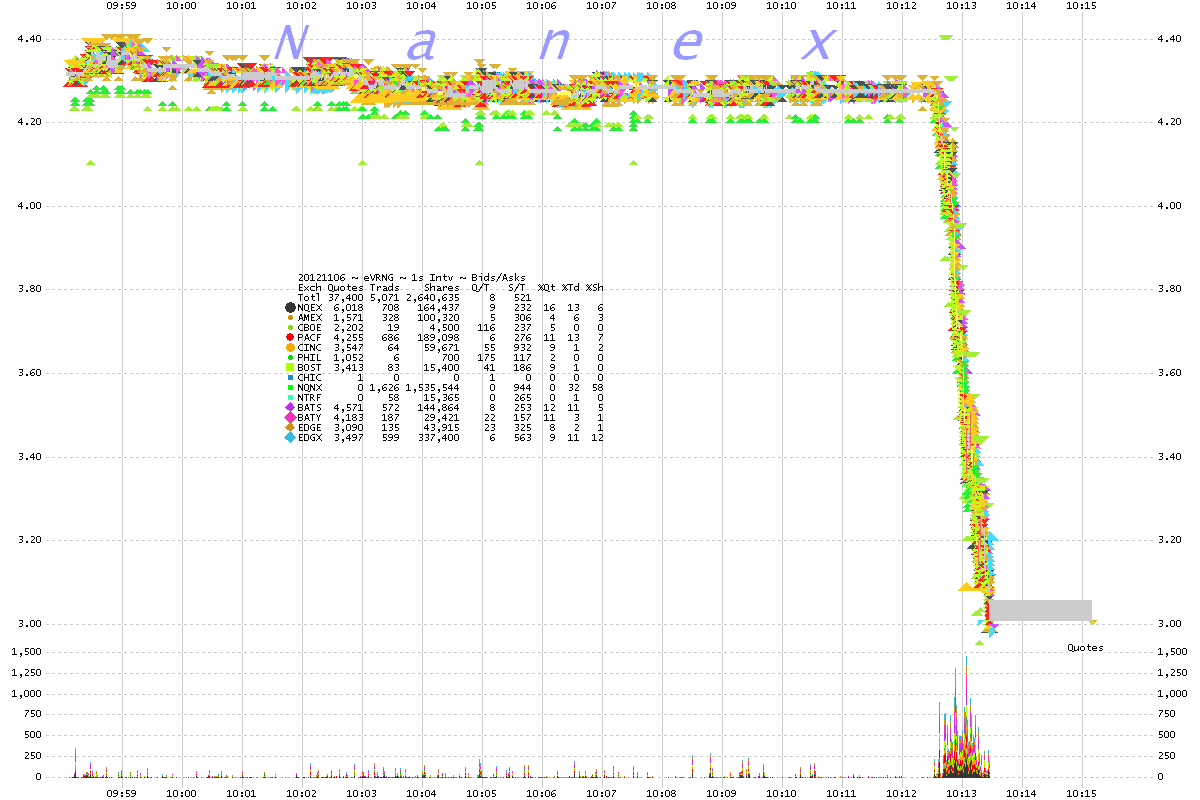
Task: Click the 'Shares' column header
Action: (443, 287)
